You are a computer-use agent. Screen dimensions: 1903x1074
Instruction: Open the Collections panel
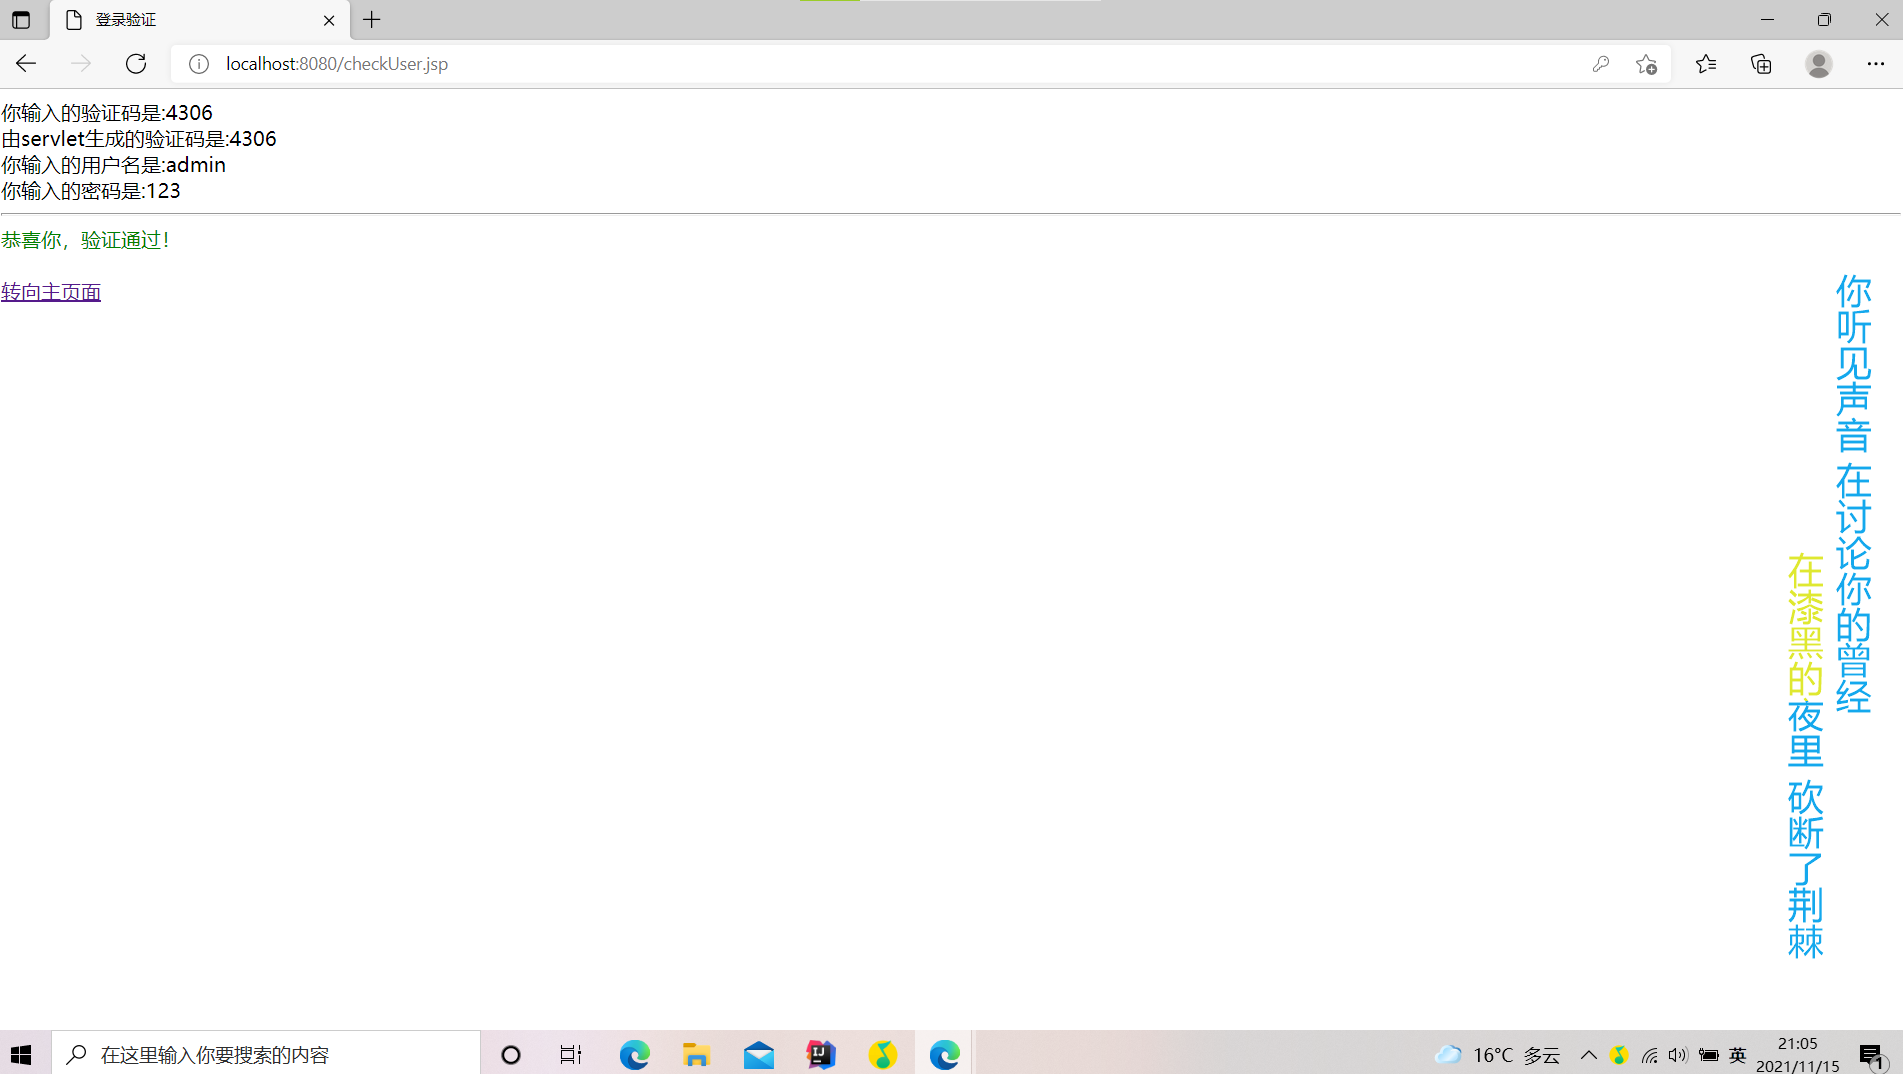[1761, 64]
